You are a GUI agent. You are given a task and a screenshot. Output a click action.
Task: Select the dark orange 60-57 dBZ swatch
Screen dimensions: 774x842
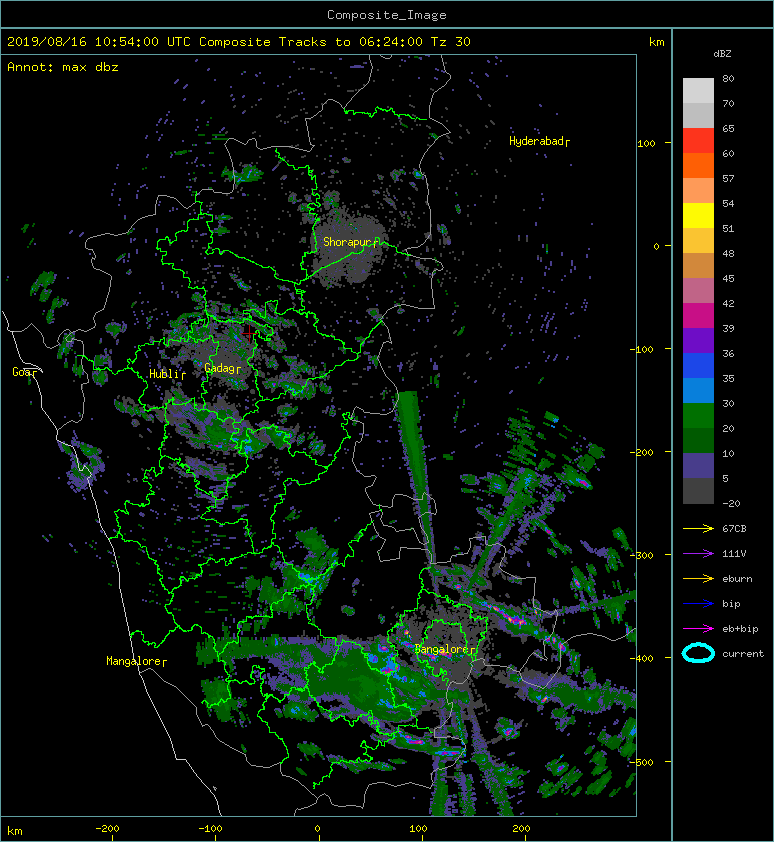click(x=698, y=165)
